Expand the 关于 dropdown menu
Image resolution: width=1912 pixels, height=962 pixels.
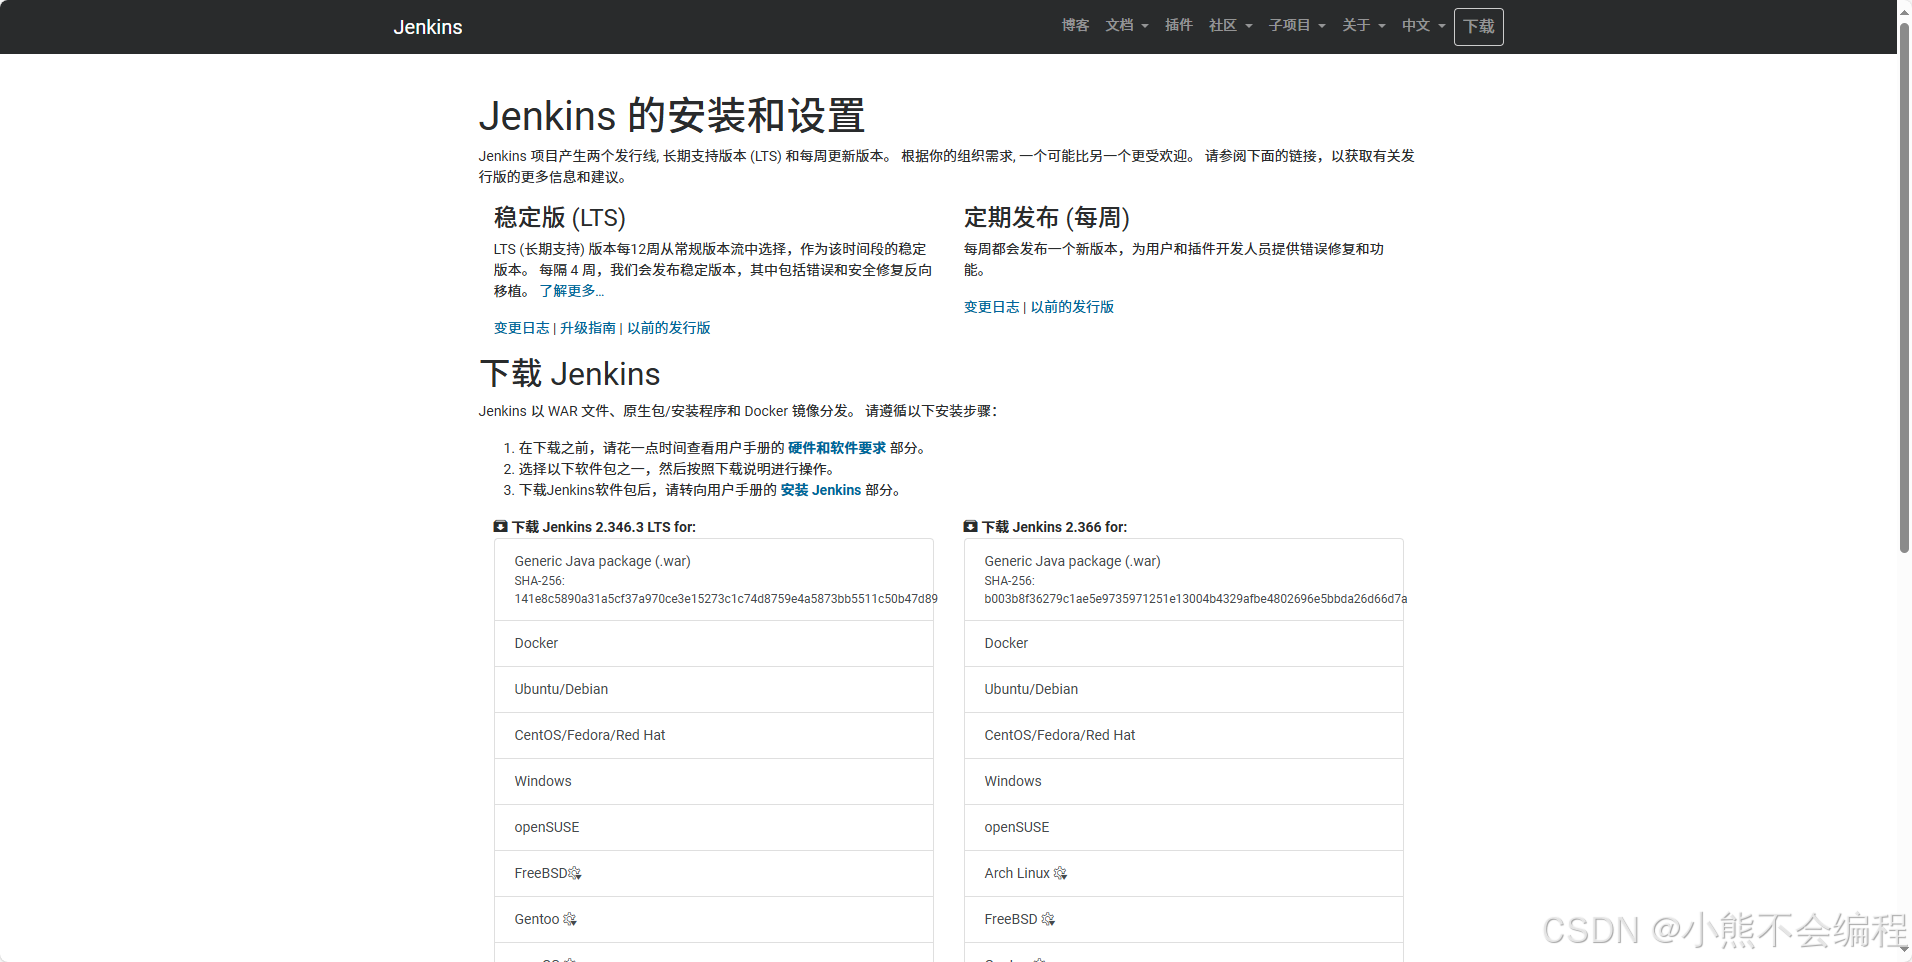pyautogui.click(x=1363, y=25)
